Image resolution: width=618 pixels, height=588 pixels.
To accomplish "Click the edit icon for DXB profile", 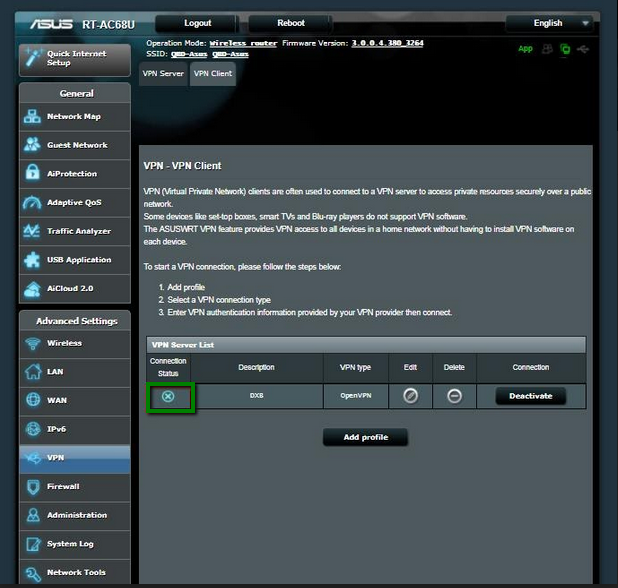I will (410, 396).
